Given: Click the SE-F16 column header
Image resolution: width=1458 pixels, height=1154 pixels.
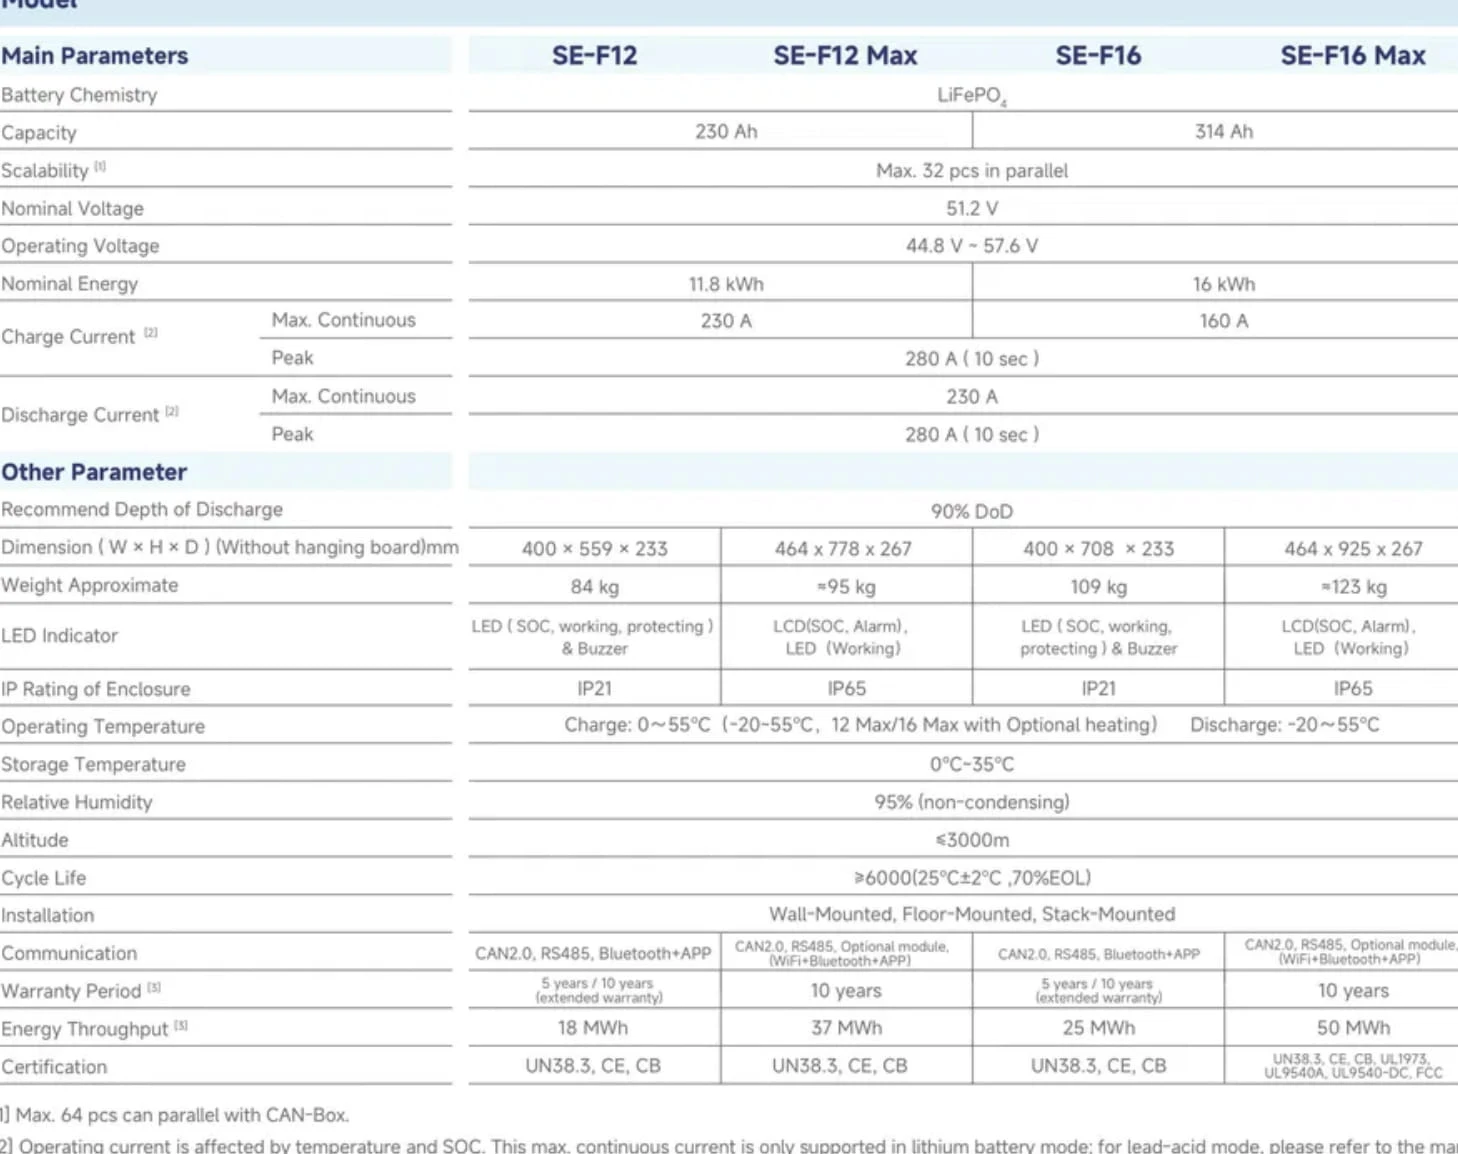Looking at the screenshot, I should (1098, 56).
